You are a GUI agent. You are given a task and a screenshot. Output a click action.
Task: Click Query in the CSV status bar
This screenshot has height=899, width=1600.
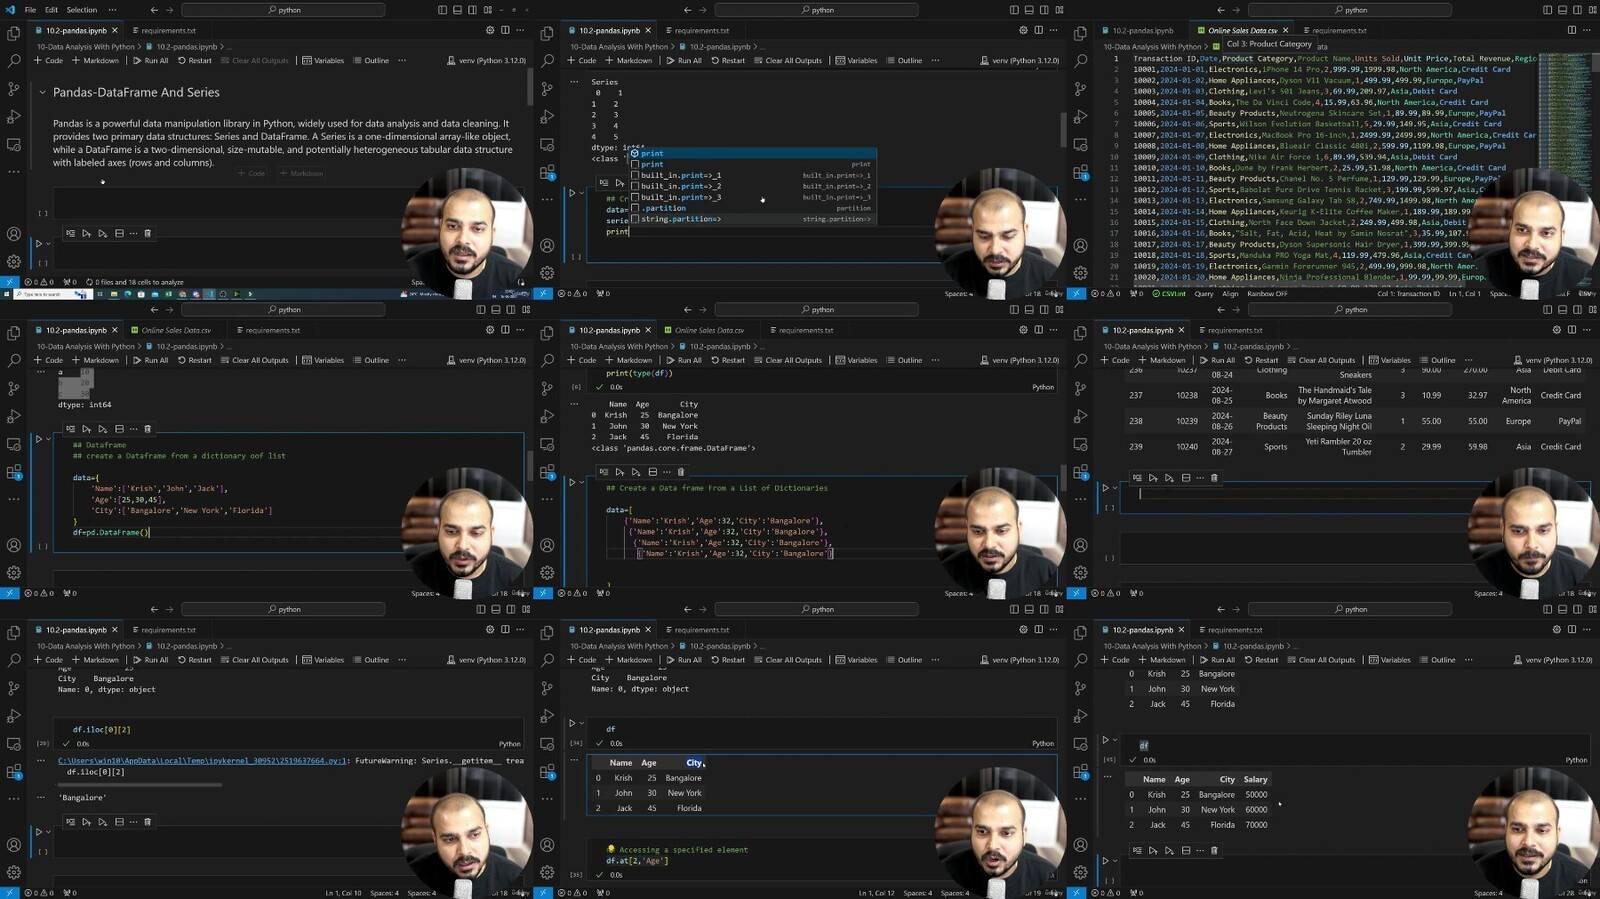click(x=1204, y=294)
